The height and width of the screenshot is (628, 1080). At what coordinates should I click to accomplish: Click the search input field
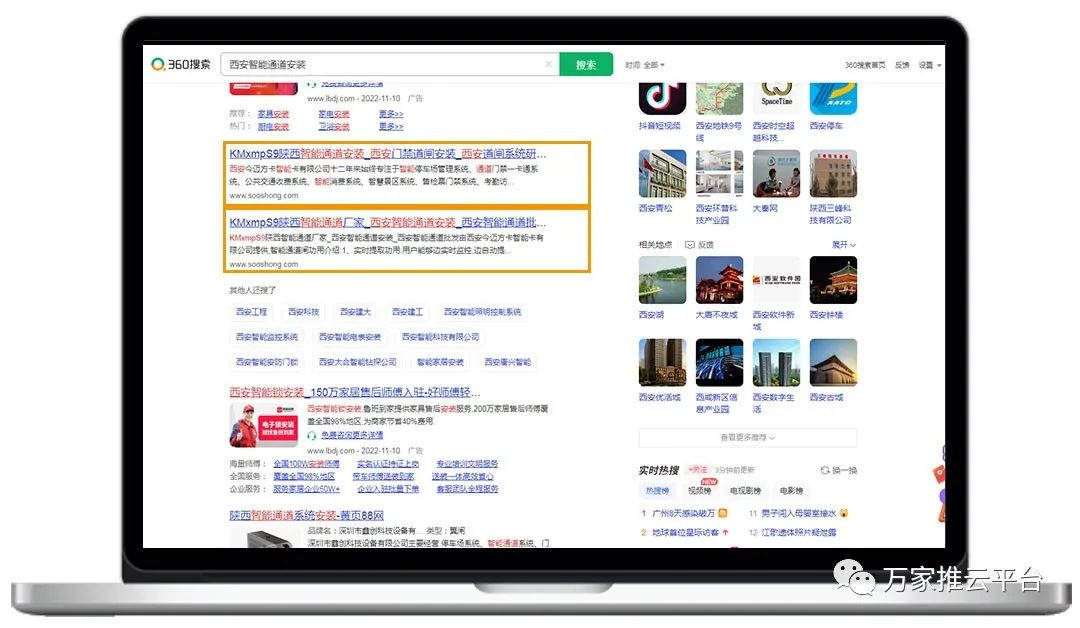point(380,64)
